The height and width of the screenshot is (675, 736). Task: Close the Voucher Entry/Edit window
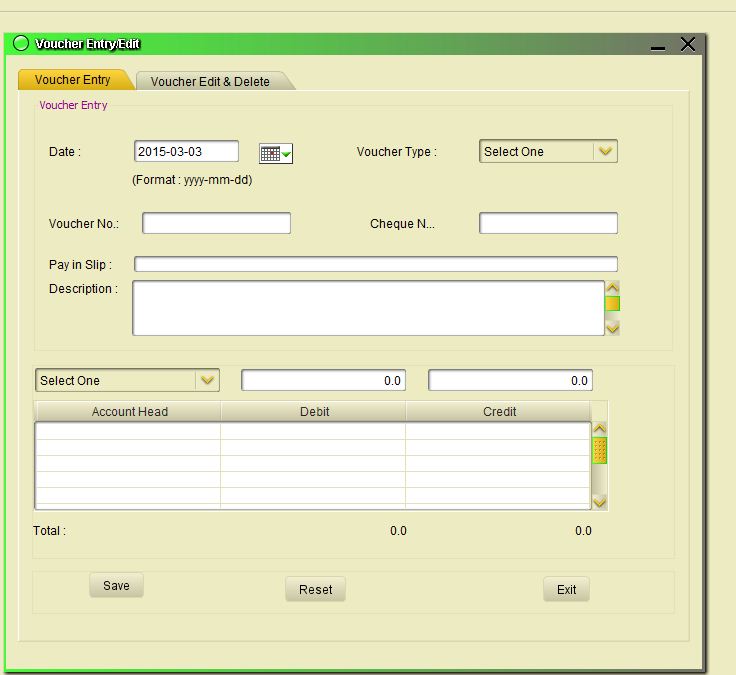(x=687, y=44)
